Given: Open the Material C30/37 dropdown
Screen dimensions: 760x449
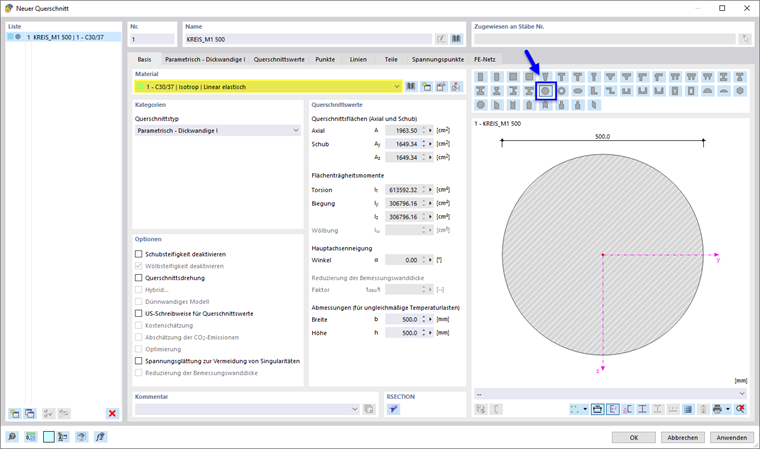Looking at the screenshot, I should 396,87.
